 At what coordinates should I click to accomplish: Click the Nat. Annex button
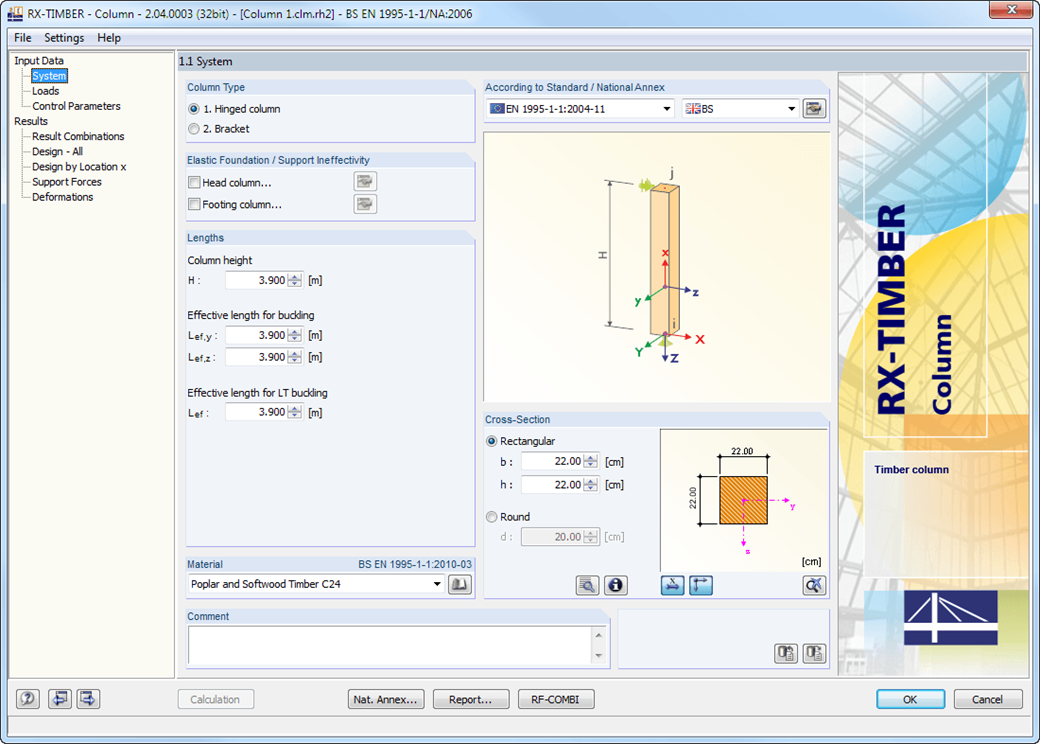click(x=386, y=699)
